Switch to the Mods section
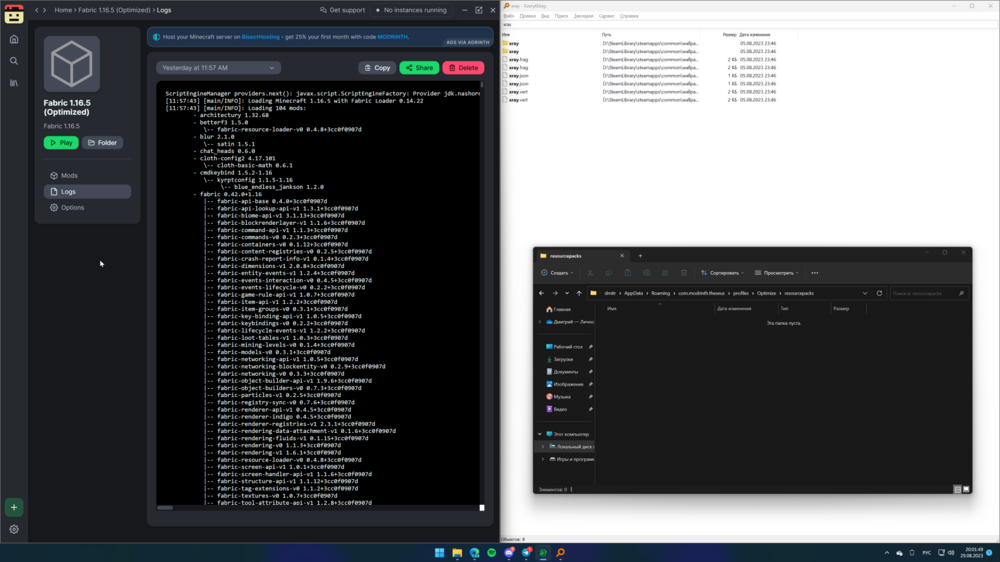 pyautogui.click(x=87, y=175)
